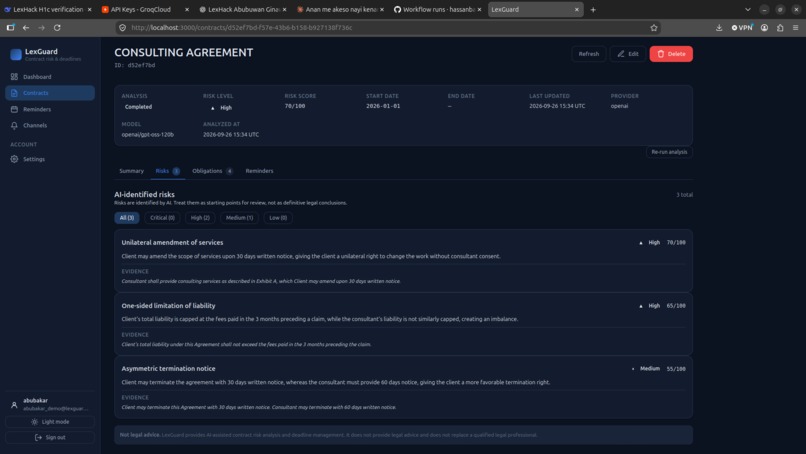The width and height of the screenshot is (806, 454).
Task: Switch to LexHack Abubuwan browser tab
Action: click(x=243, y=9)
